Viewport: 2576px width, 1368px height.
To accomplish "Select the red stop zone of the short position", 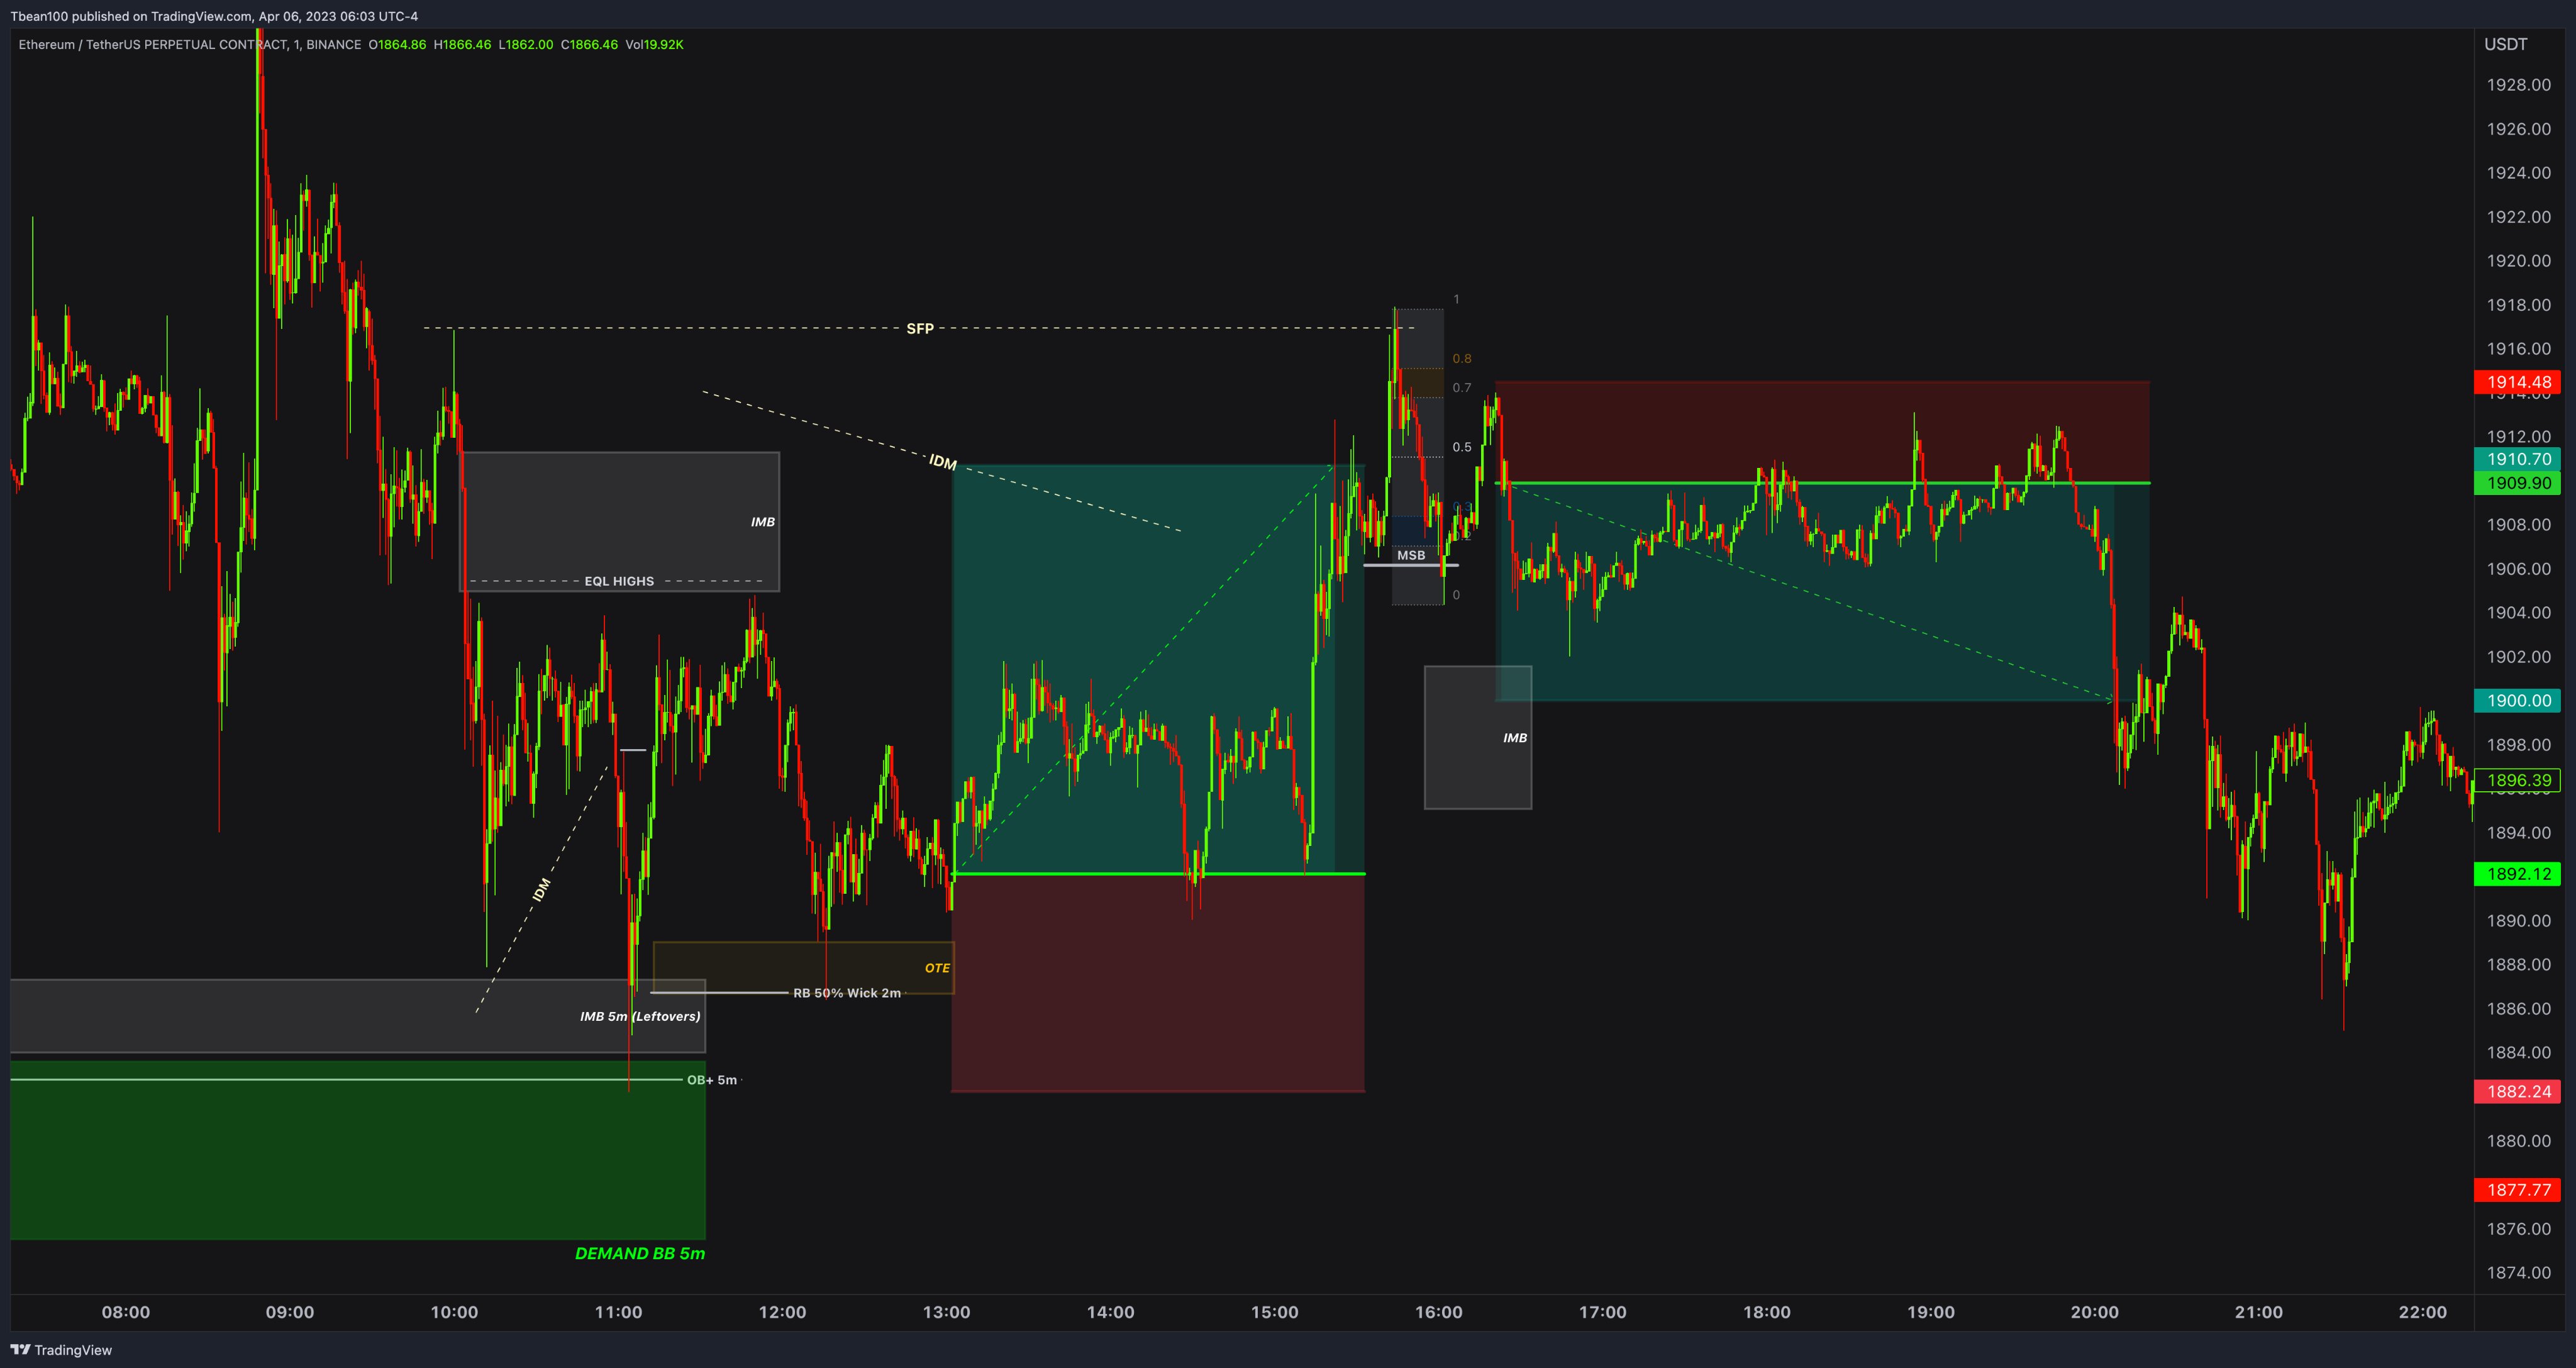I will pos(1822,432).
